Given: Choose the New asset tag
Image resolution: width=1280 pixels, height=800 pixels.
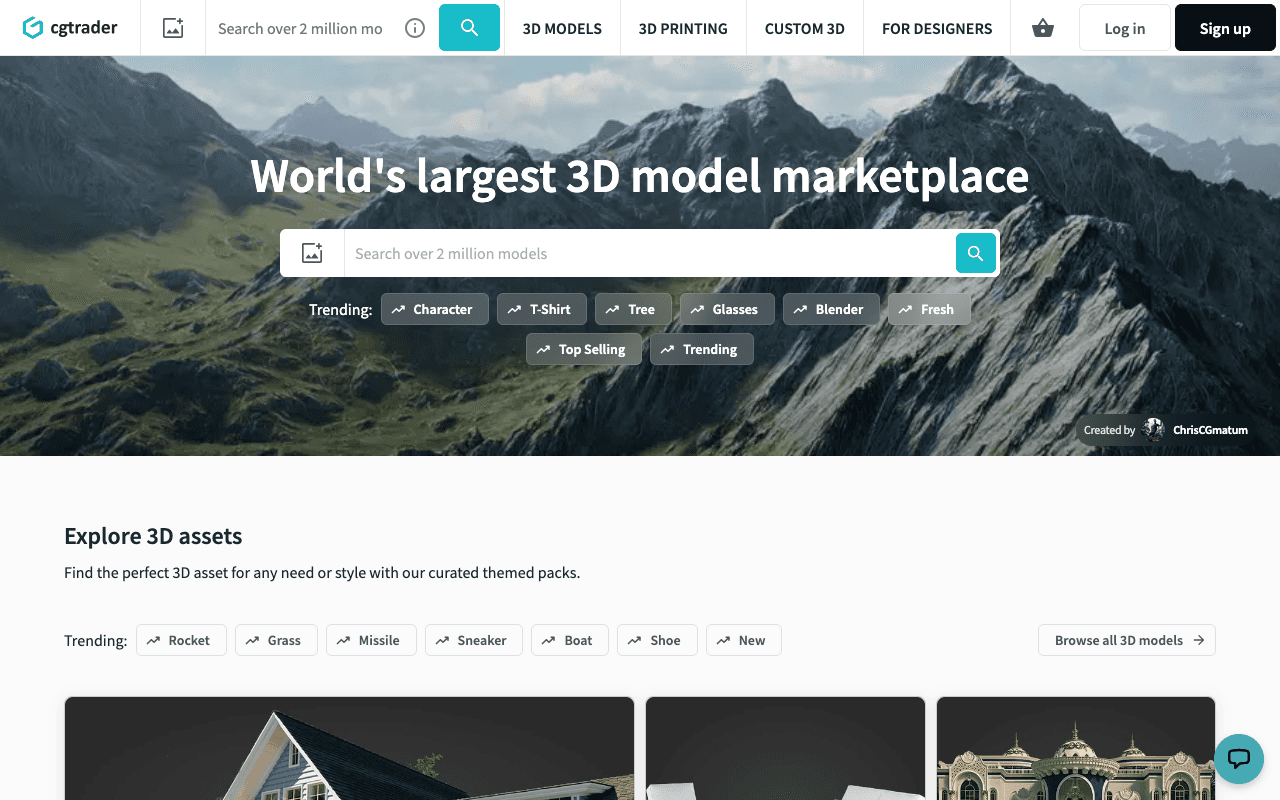Looking at the screenshot, I should click(744, 640).
